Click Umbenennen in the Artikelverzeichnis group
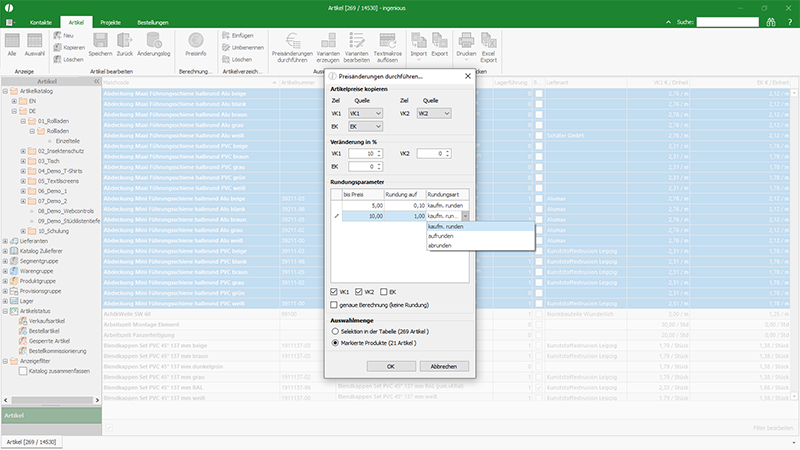 point(242,47)
